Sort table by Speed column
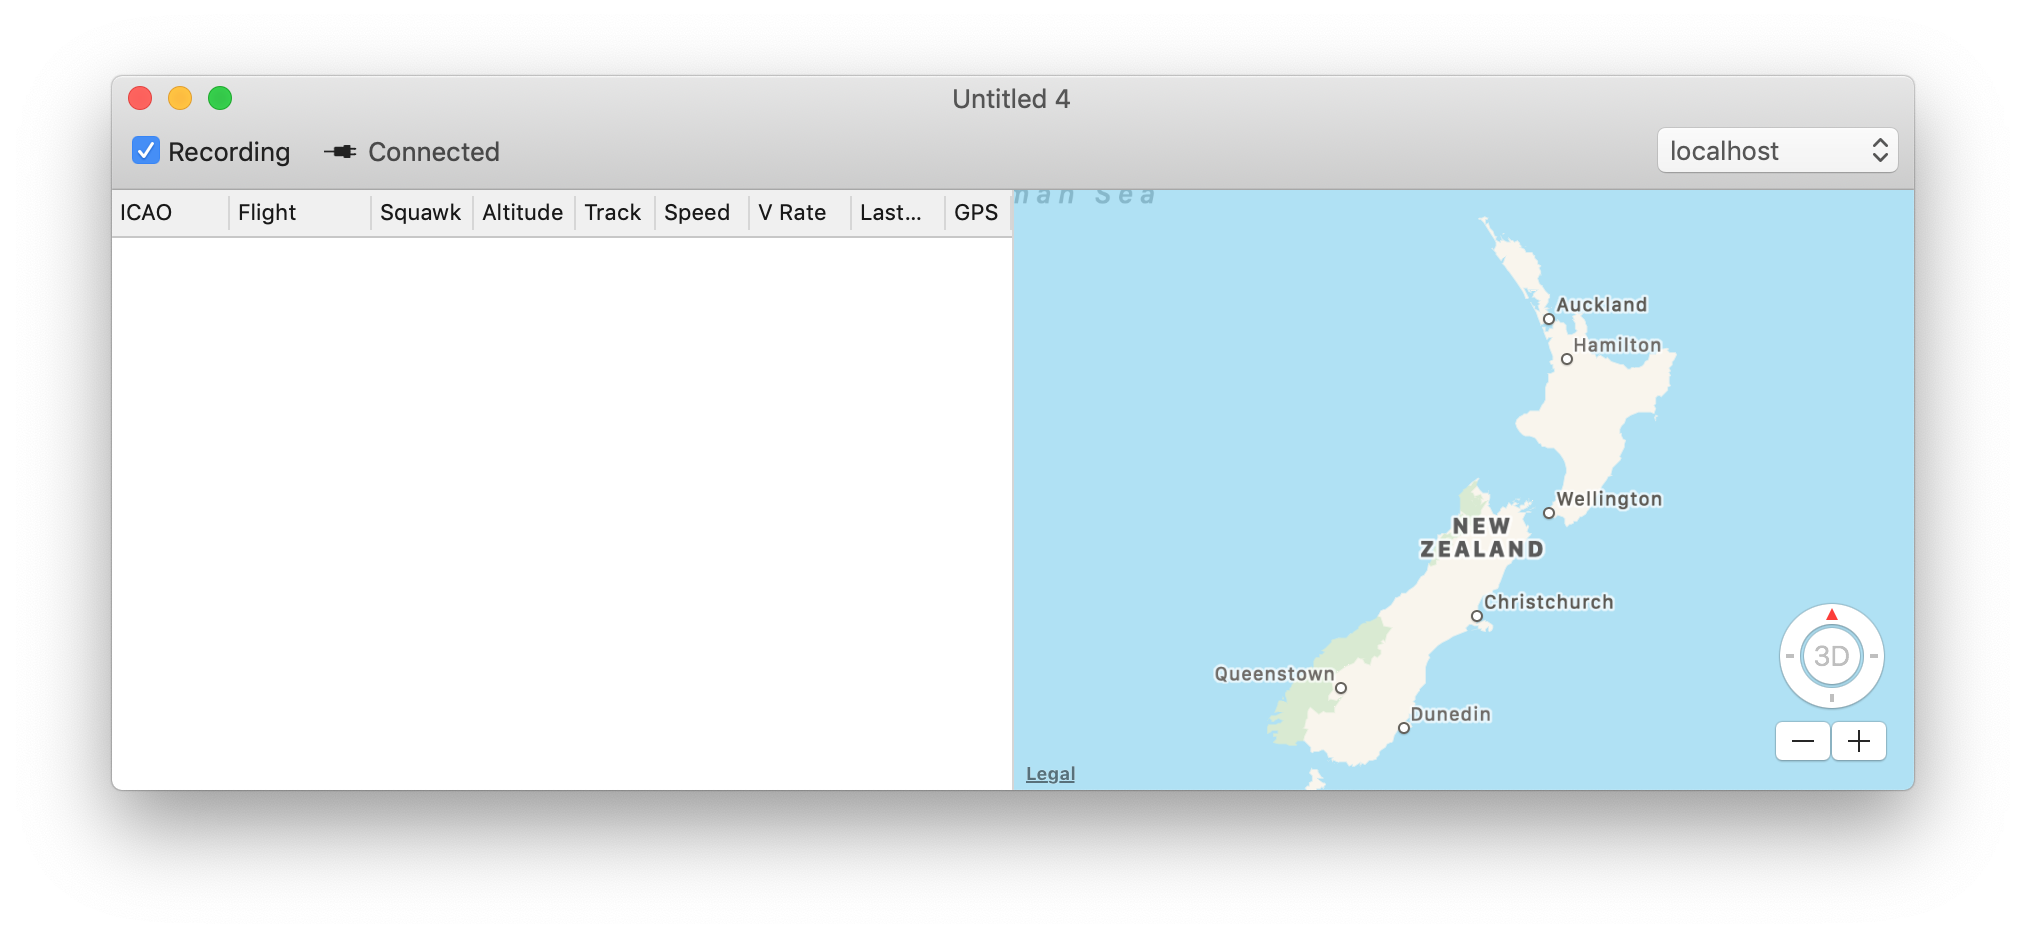Screen dimensions: 2026x938 tap(697, 213)
